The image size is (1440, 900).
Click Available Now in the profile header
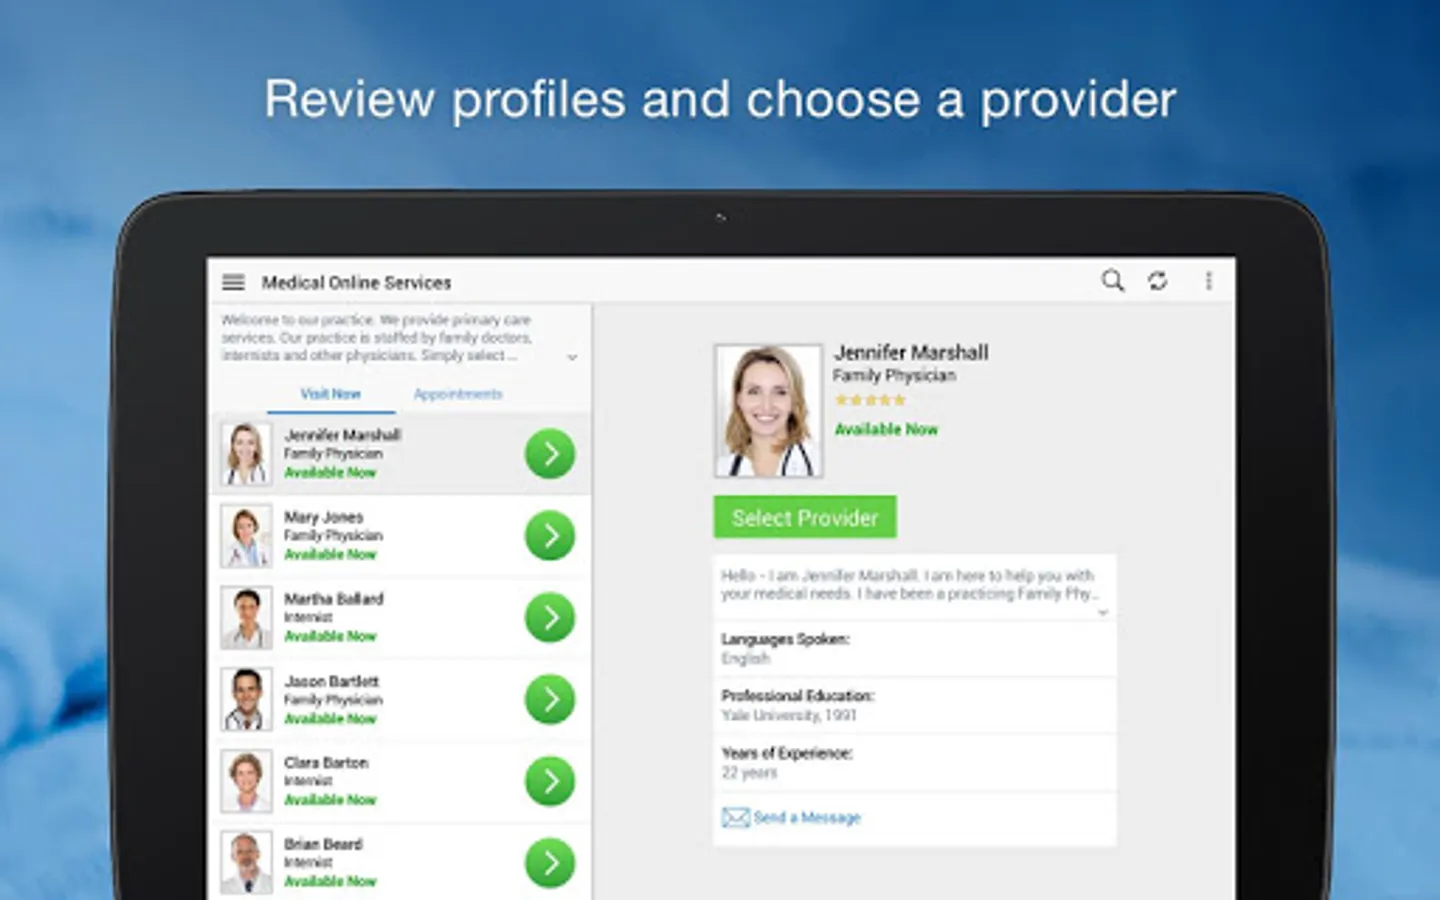pos(886,429)
